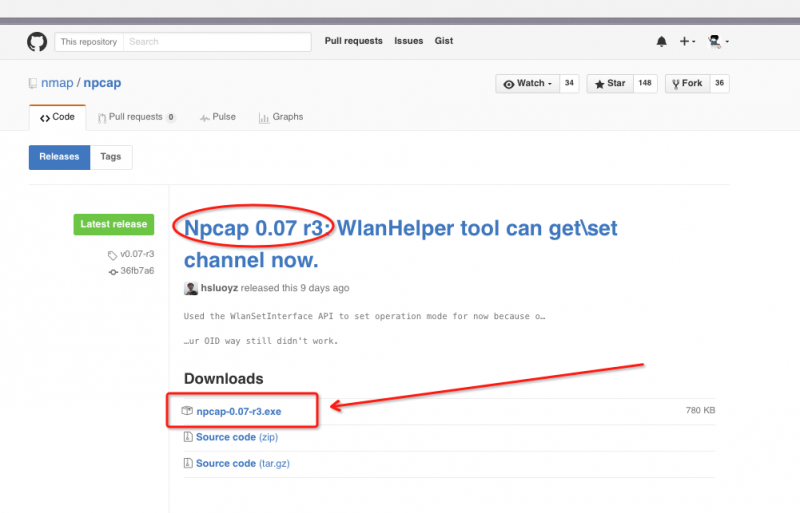The image size is (800, 513).
Task: Click the Graphs tab
Action: [281, 117]
